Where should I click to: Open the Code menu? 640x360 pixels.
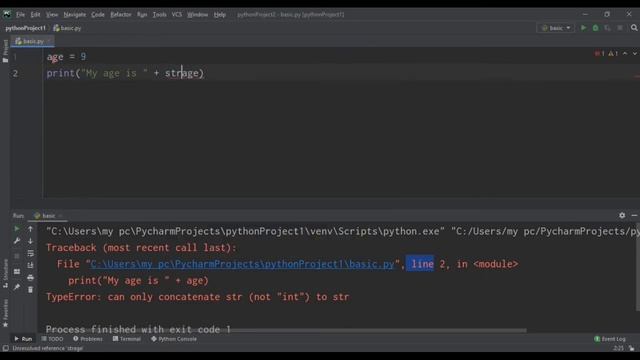pos(98,14)
